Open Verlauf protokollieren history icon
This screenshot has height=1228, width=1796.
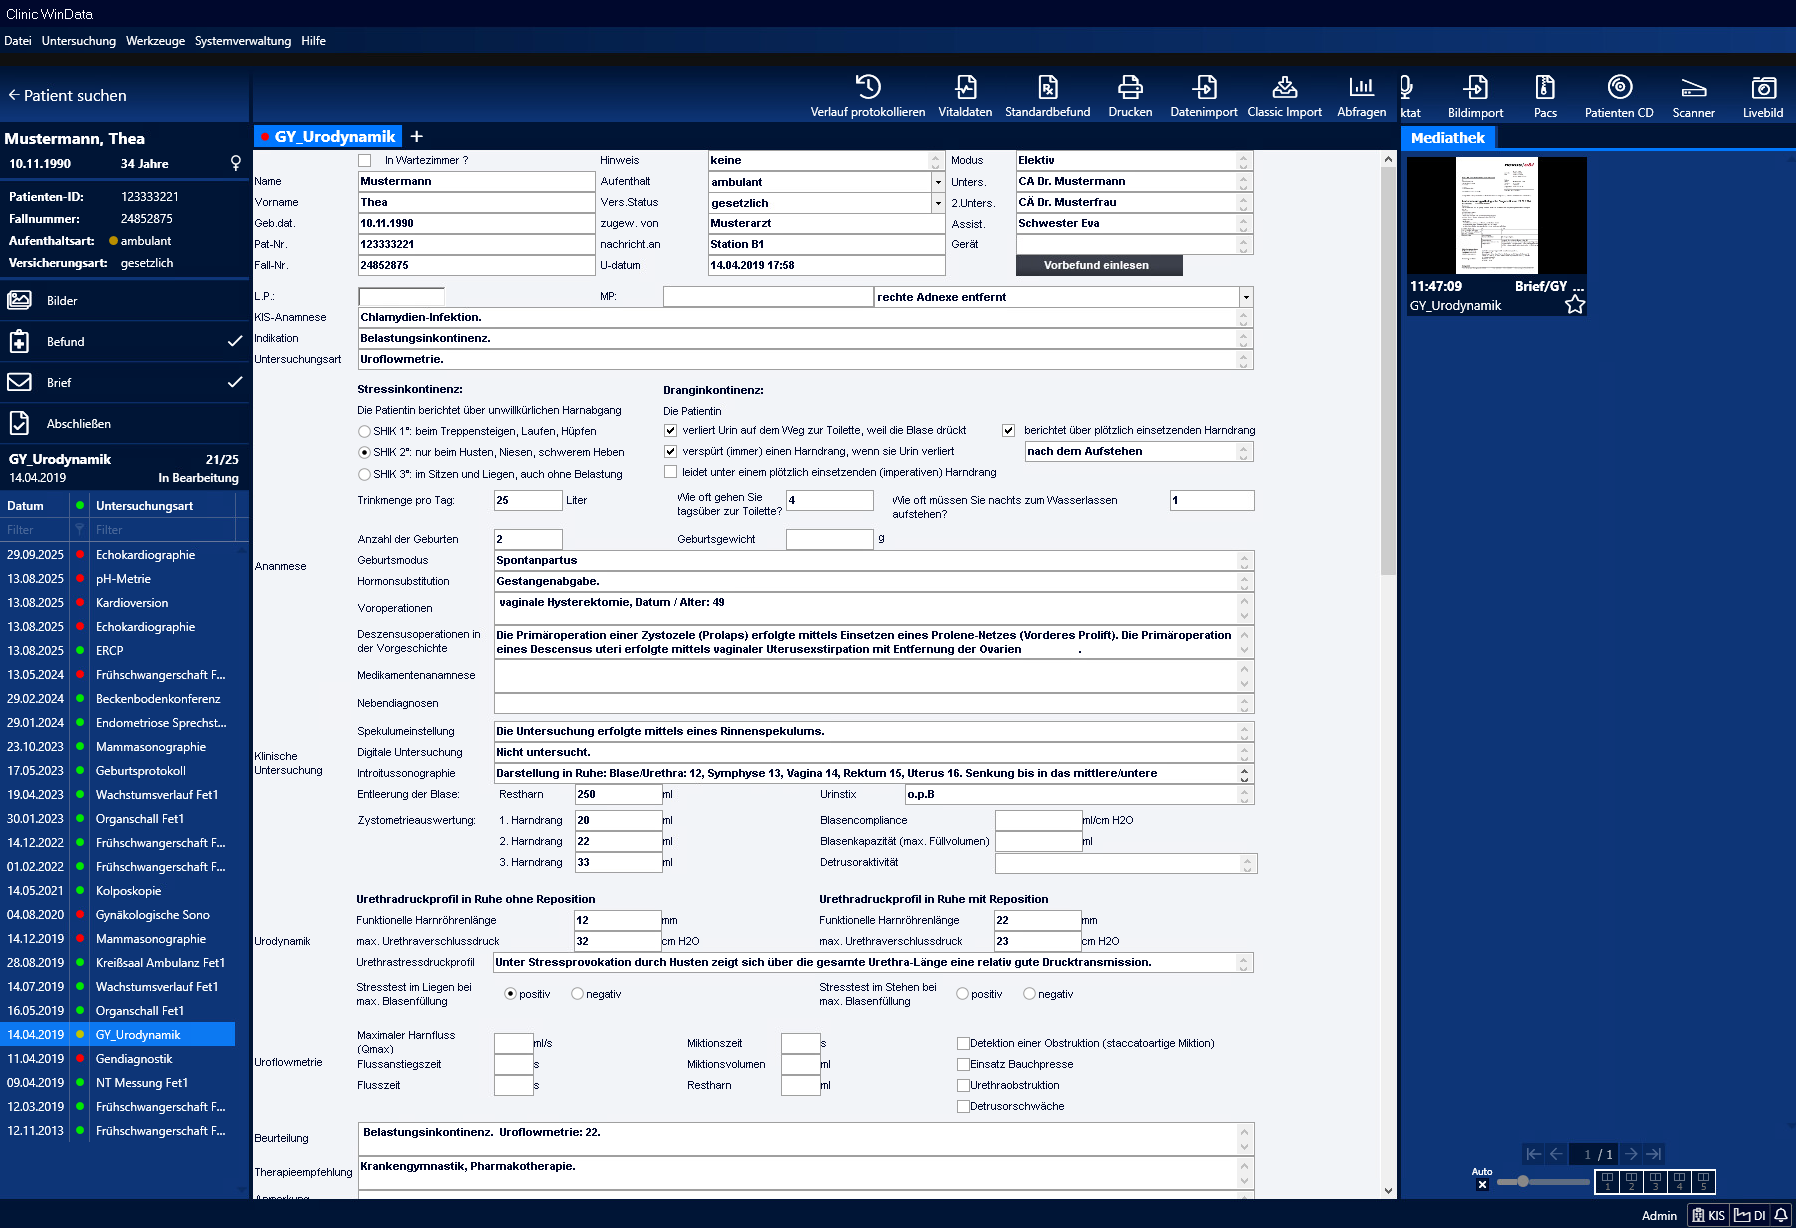tap(867, 88)
